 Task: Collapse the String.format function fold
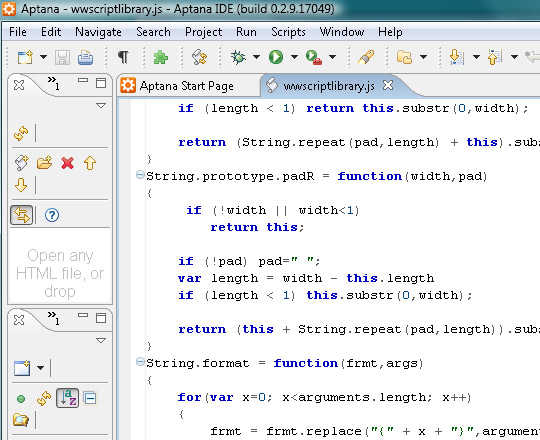[x=140, y=362]
